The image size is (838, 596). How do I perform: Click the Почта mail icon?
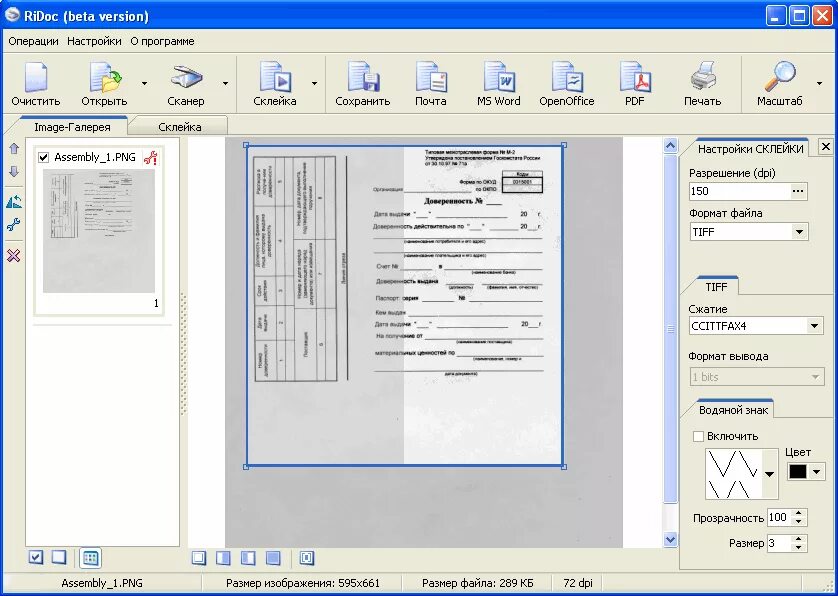click(x=431, y=78)
